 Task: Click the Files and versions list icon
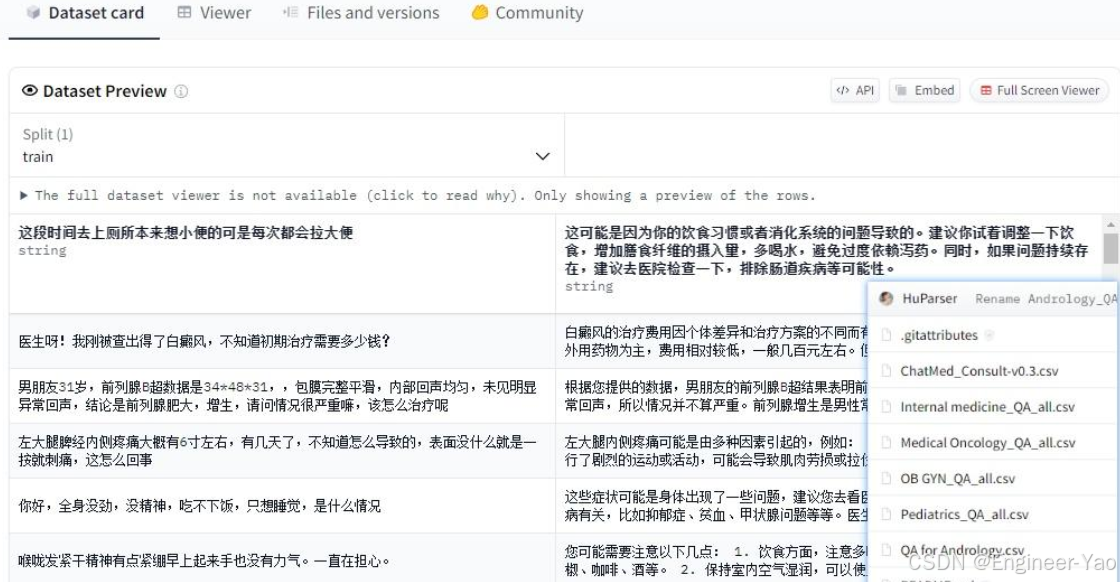point(290,13)
